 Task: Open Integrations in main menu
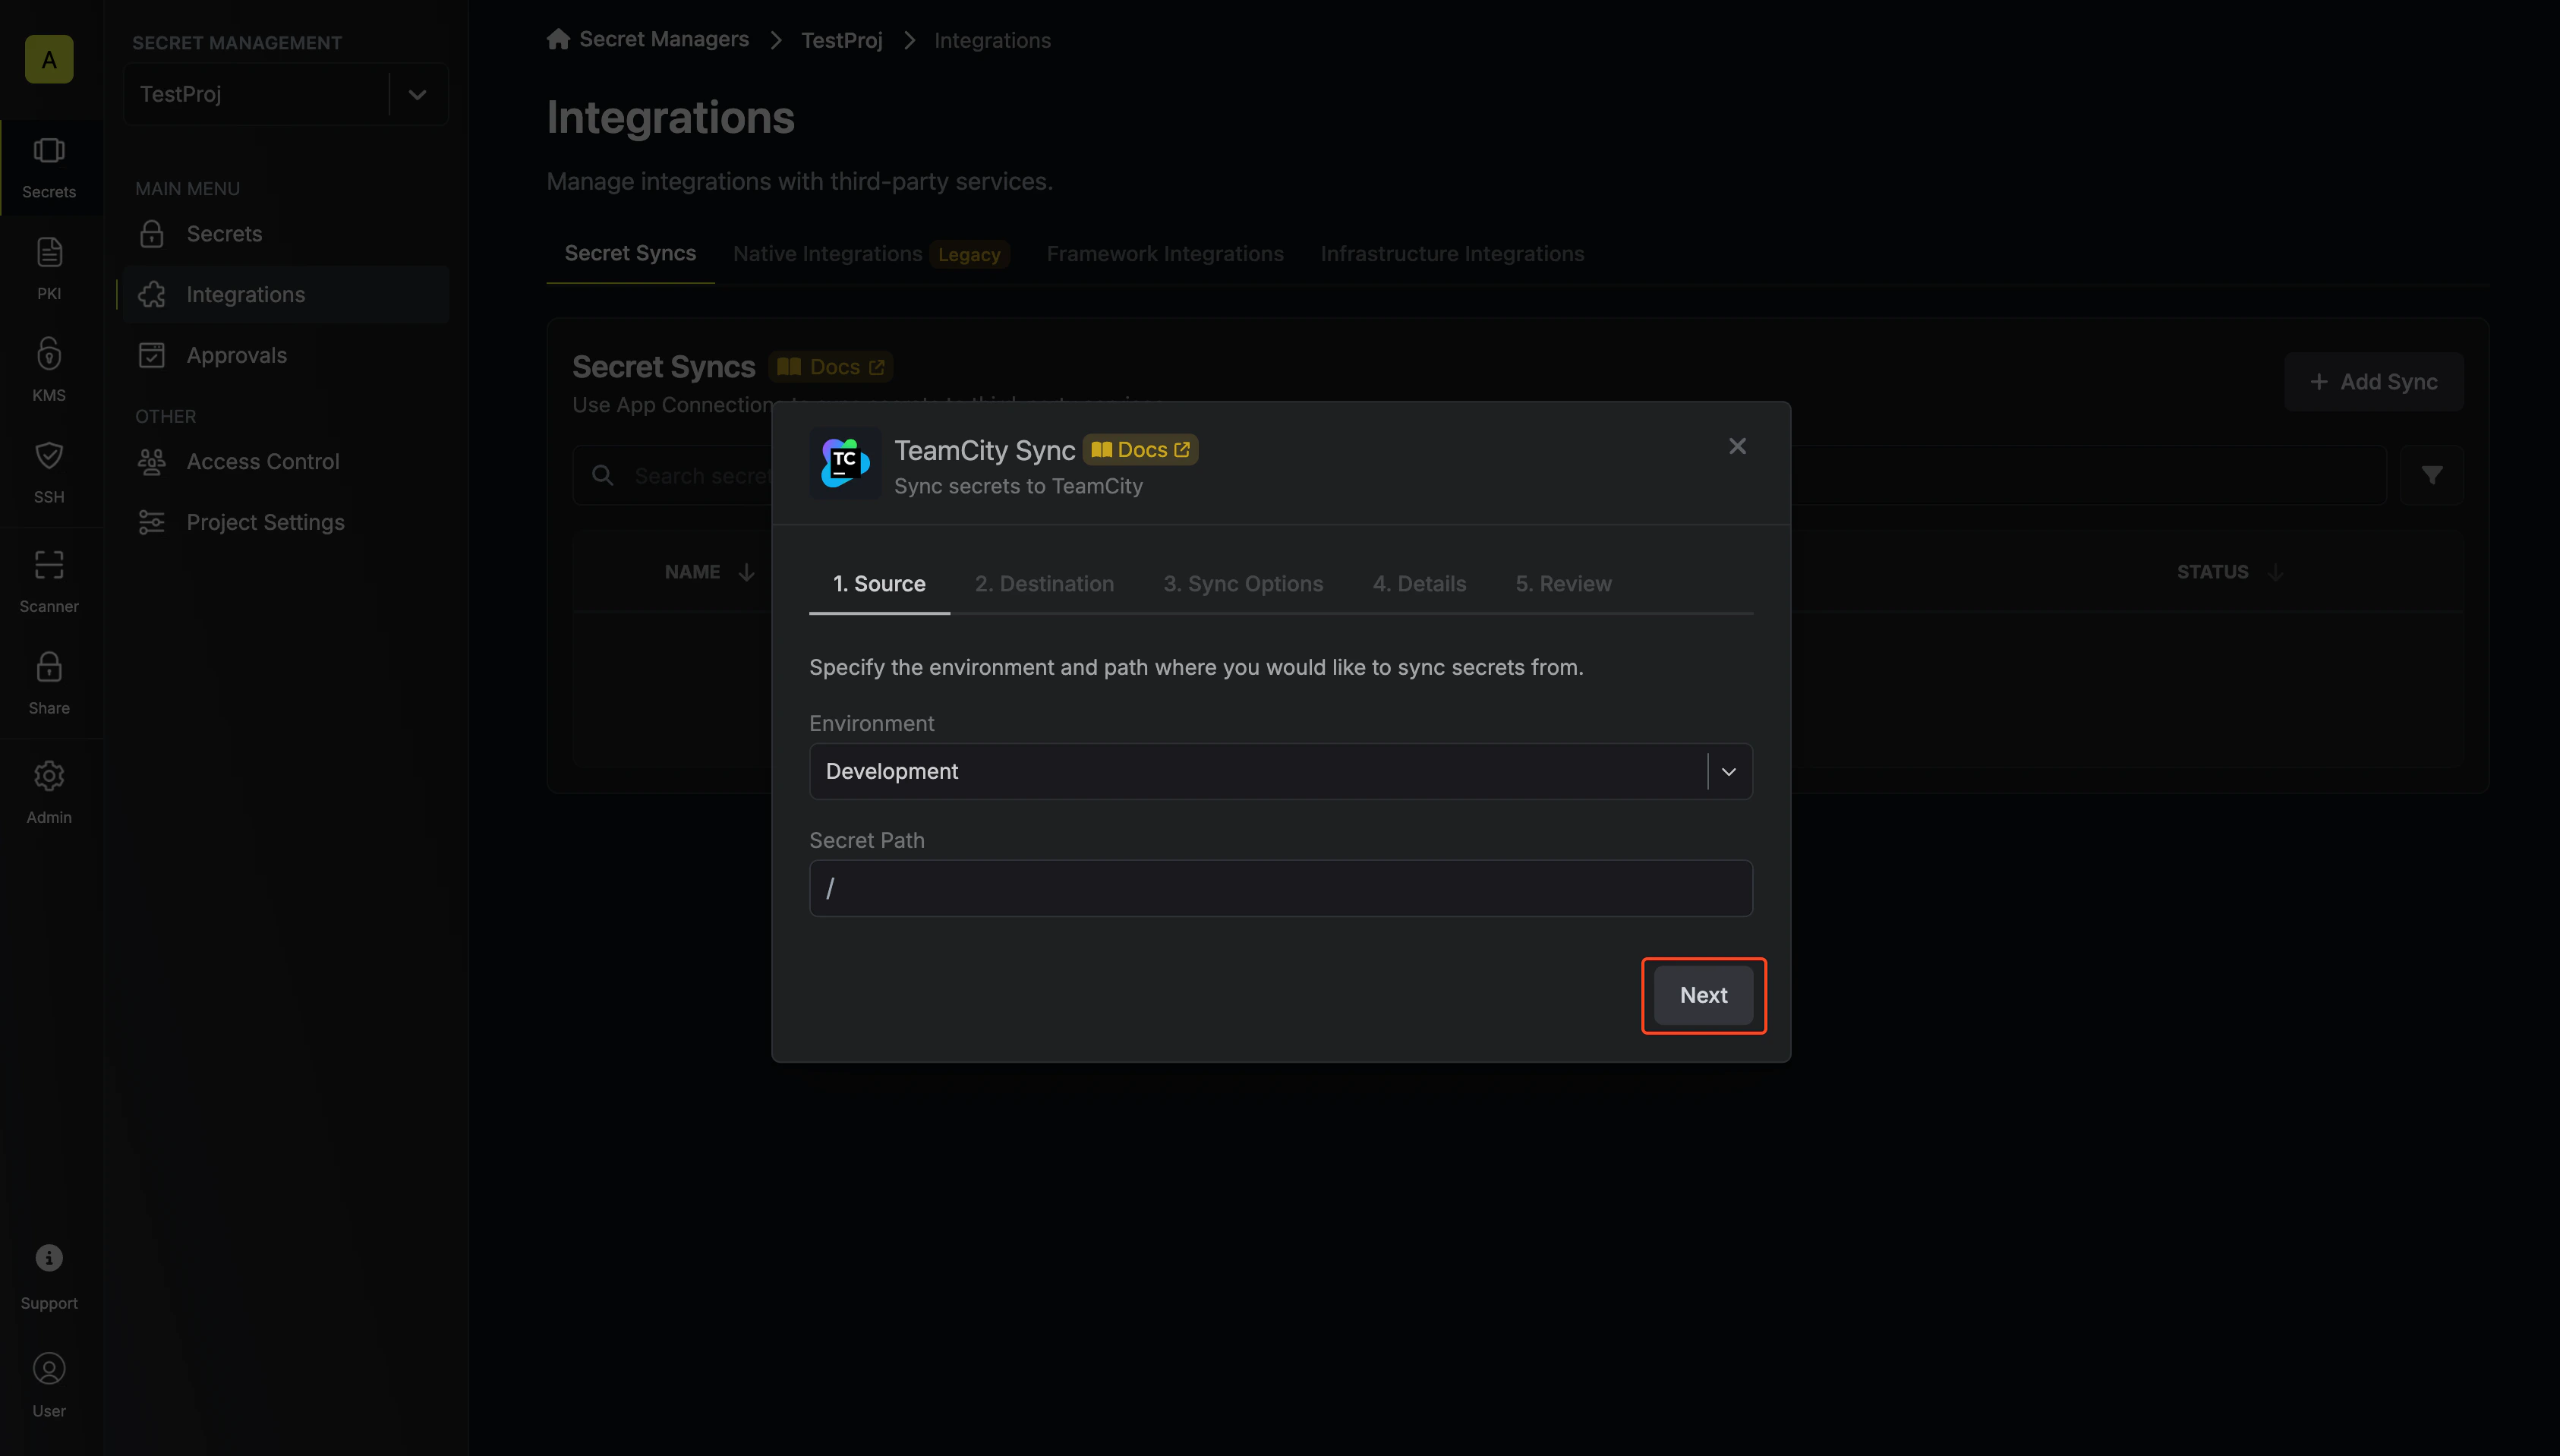pyautogui.click(x=286, y=294)
